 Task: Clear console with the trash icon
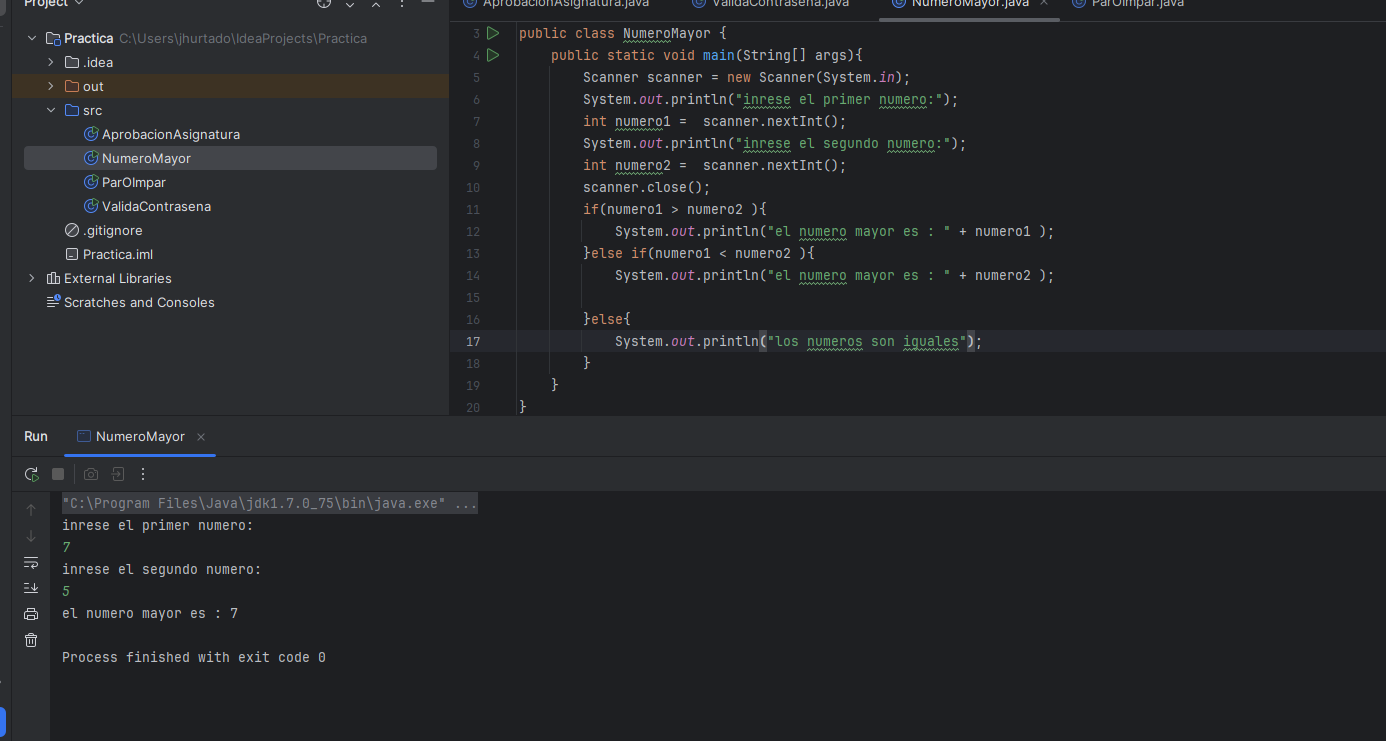tap(31, 640)
